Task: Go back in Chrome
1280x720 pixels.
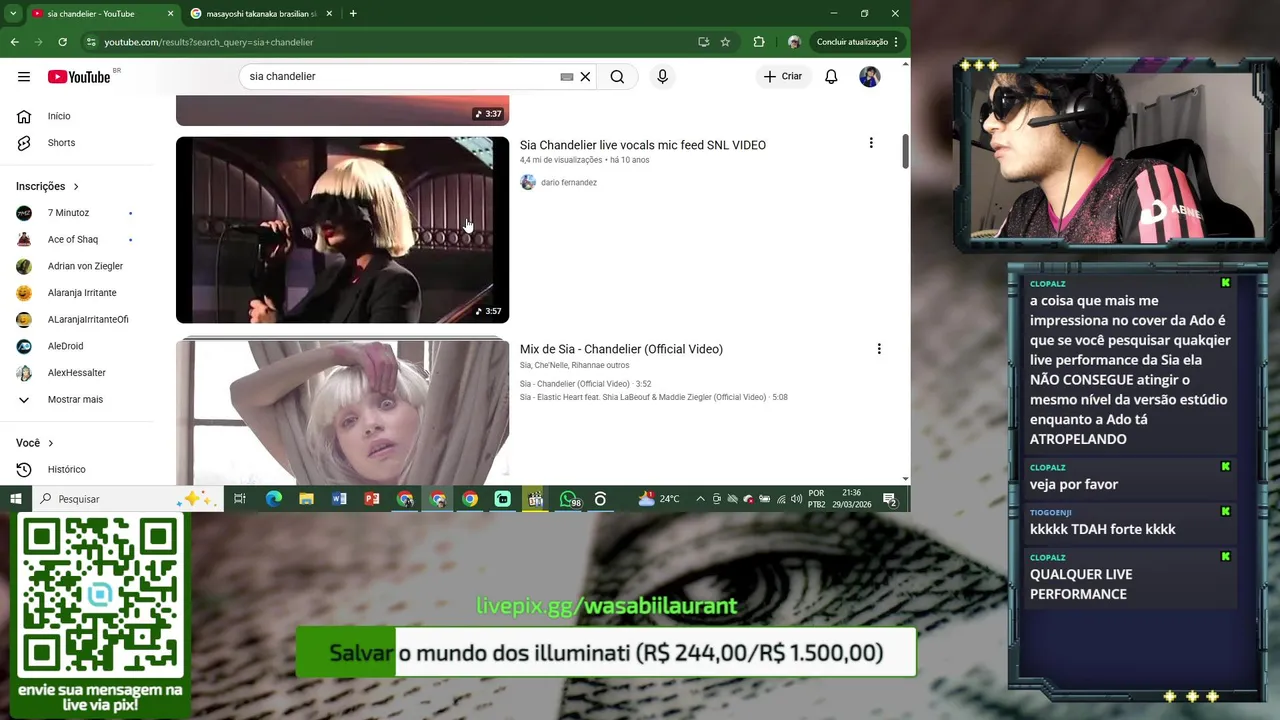Action: (14, 42)
